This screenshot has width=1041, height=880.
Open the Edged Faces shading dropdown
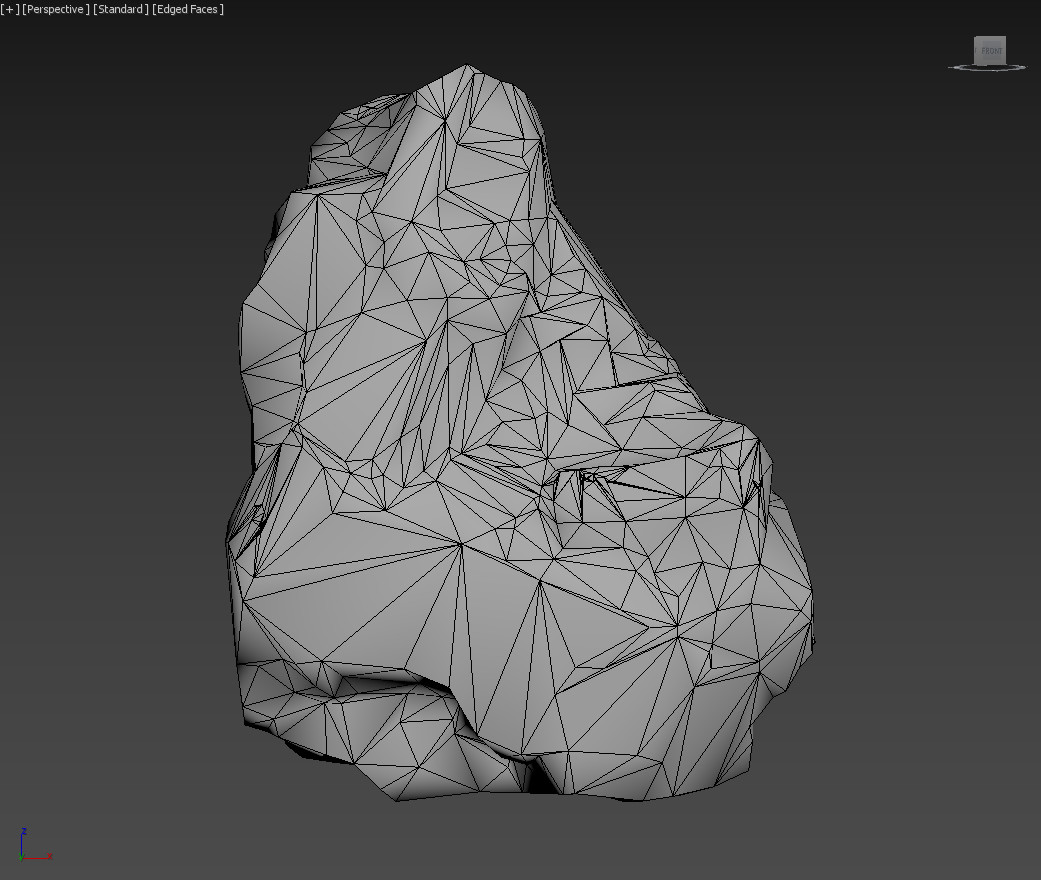point(186,9)
